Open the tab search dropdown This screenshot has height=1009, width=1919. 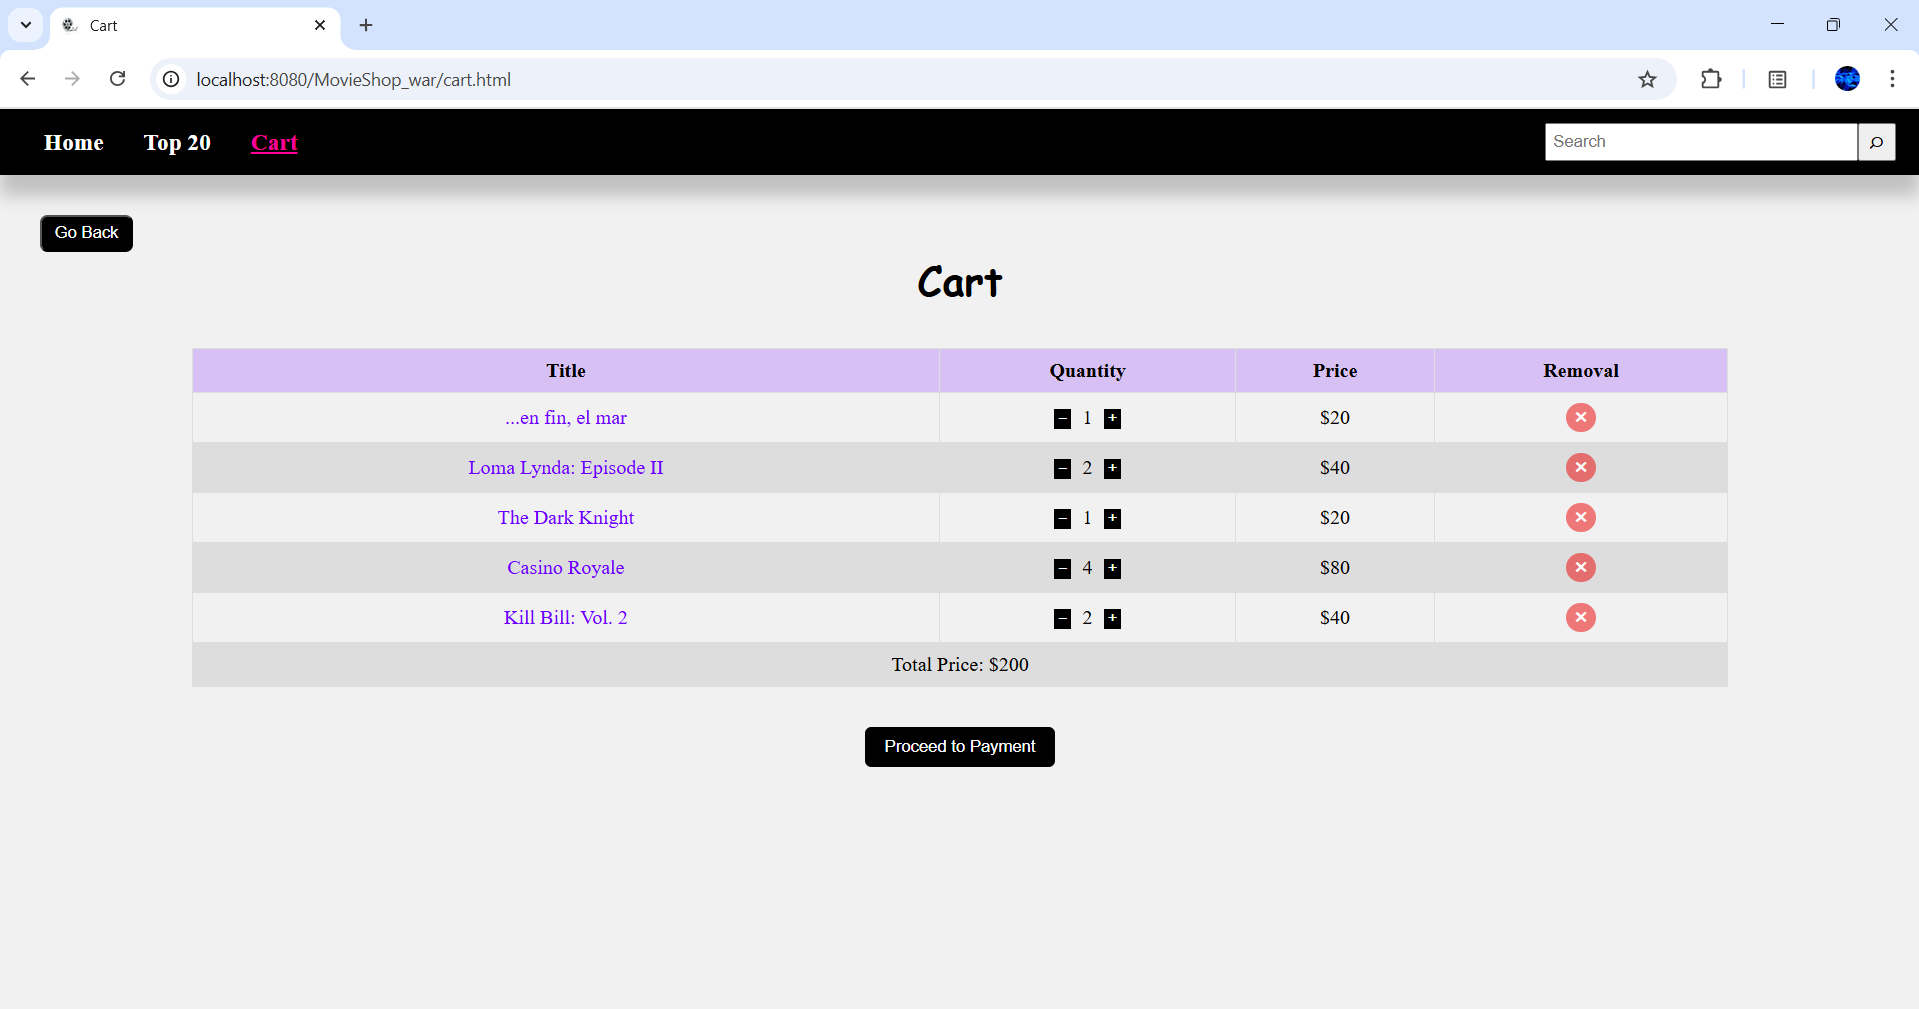[26, 25]
